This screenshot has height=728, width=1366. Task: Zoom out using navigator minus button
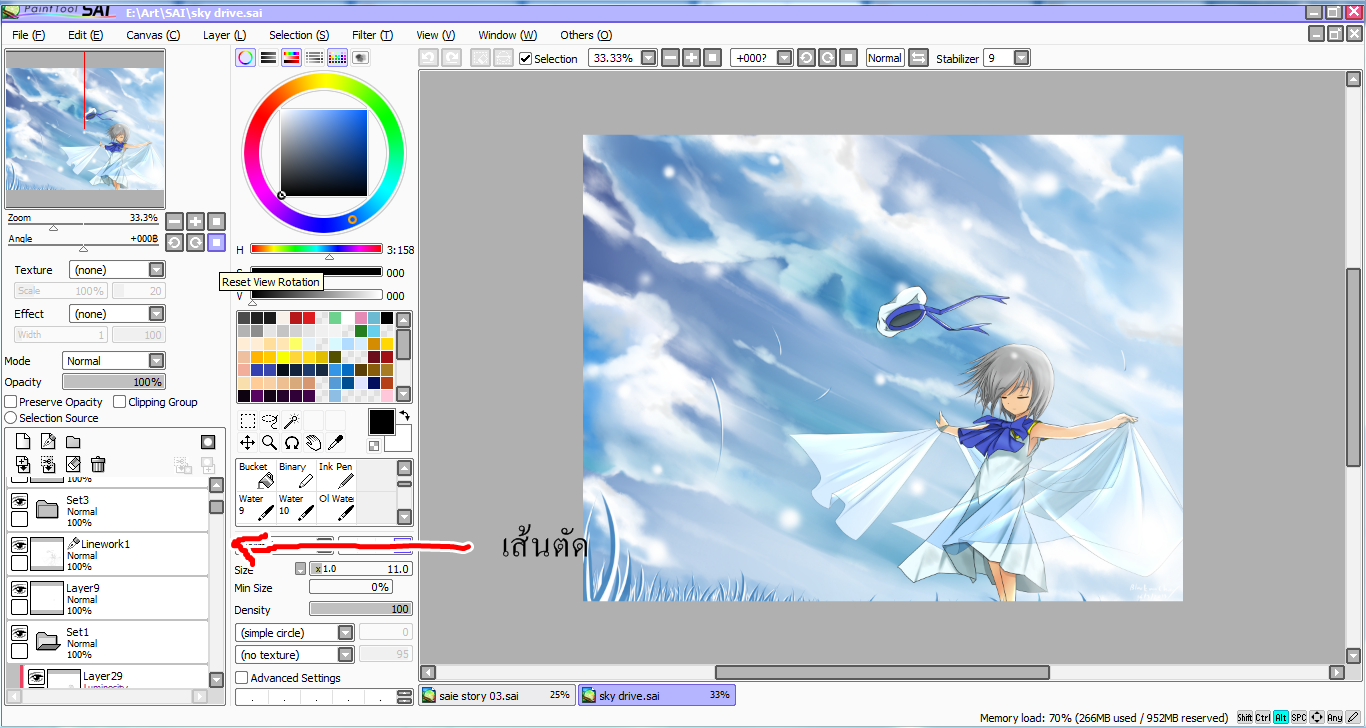click(174, 221)
